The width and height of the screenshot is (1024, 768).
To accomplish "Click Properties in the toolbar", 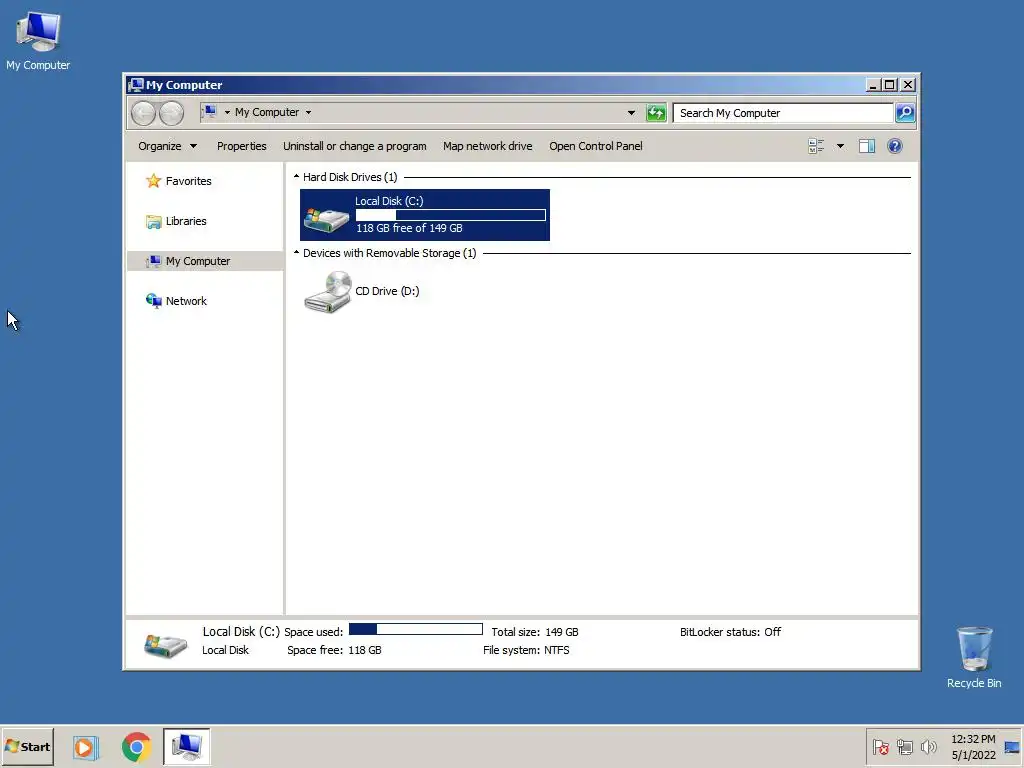I will tap(242, 146).
